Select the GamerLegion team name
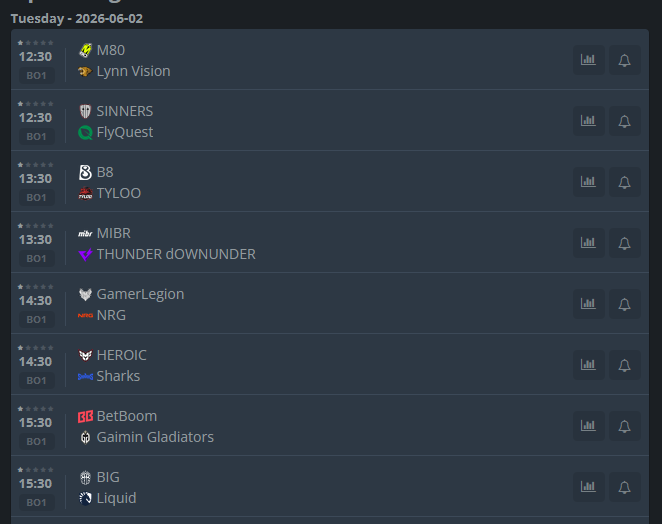 click(140, 294)
